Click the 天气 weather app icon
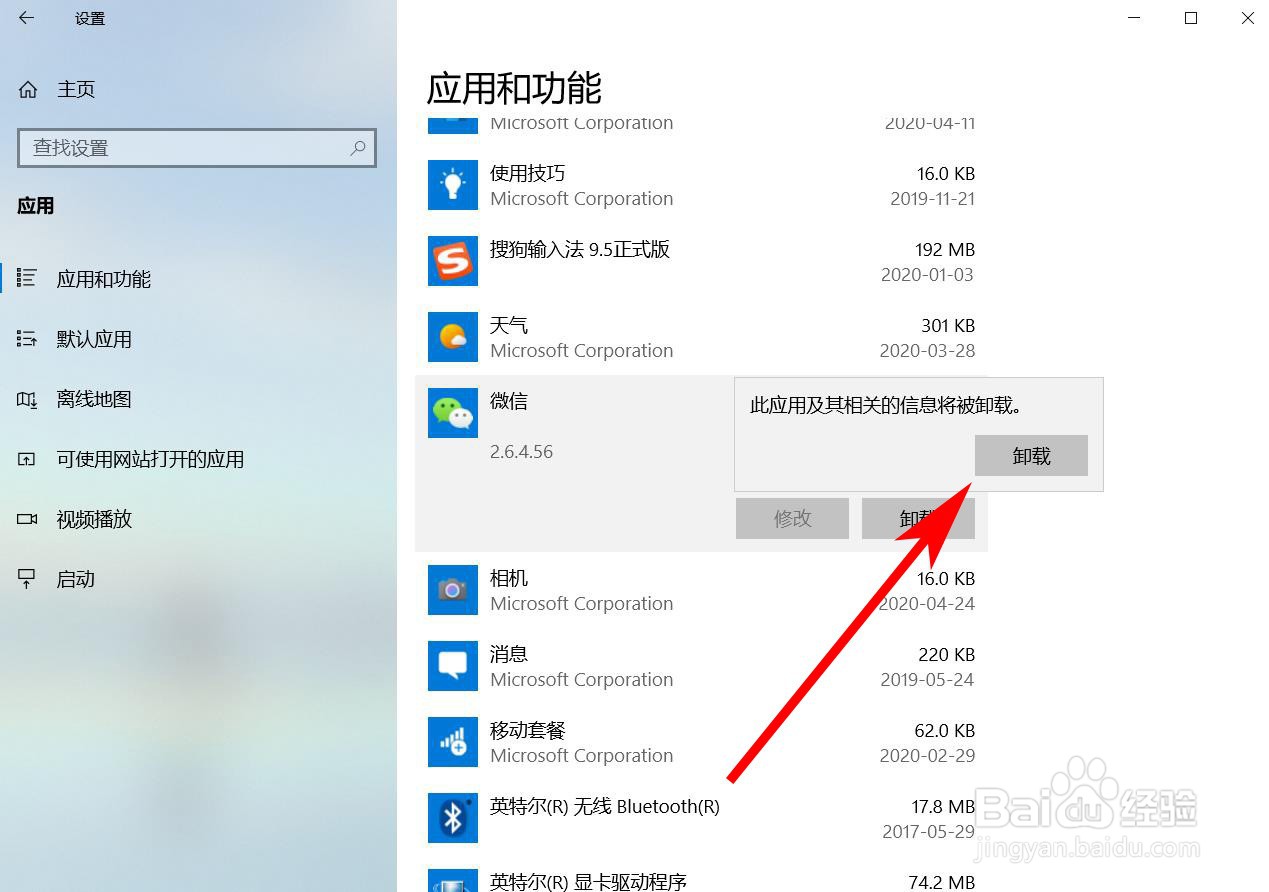Image resolution: width=1269 pixels, height=892 pixels. click(x=452, y=337)
